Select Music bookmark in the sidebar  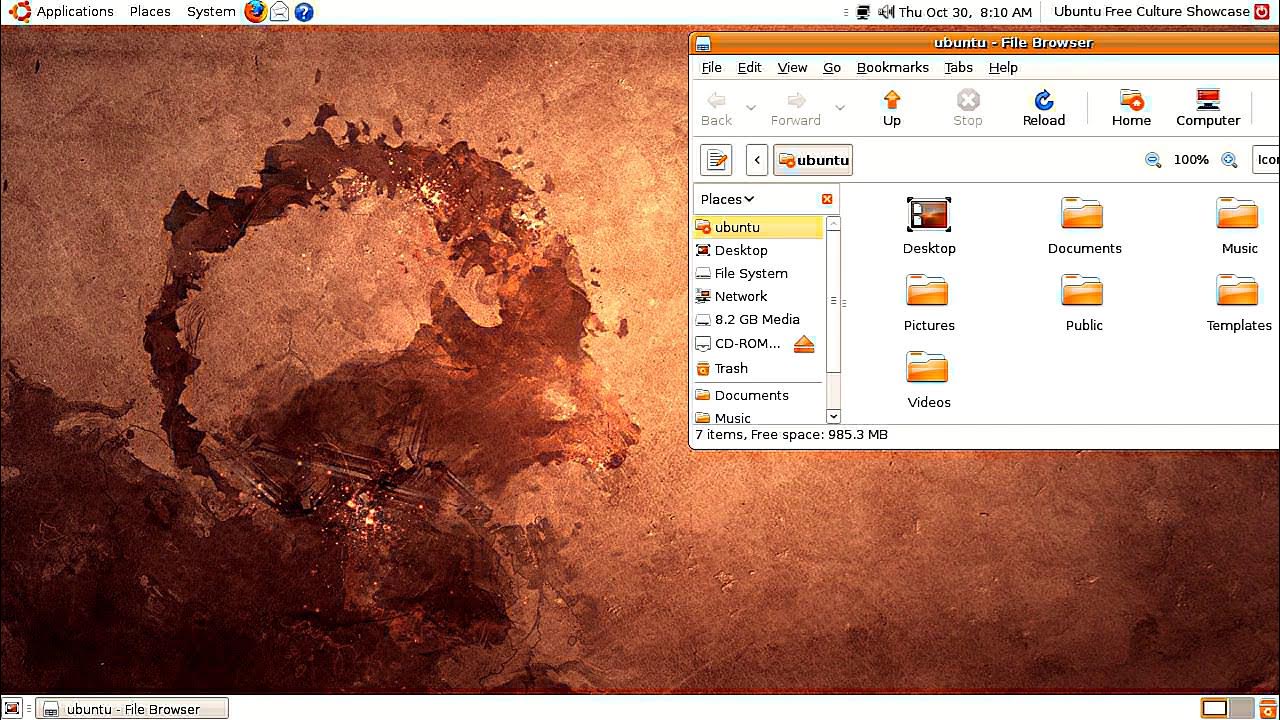[x=758, y=418]
